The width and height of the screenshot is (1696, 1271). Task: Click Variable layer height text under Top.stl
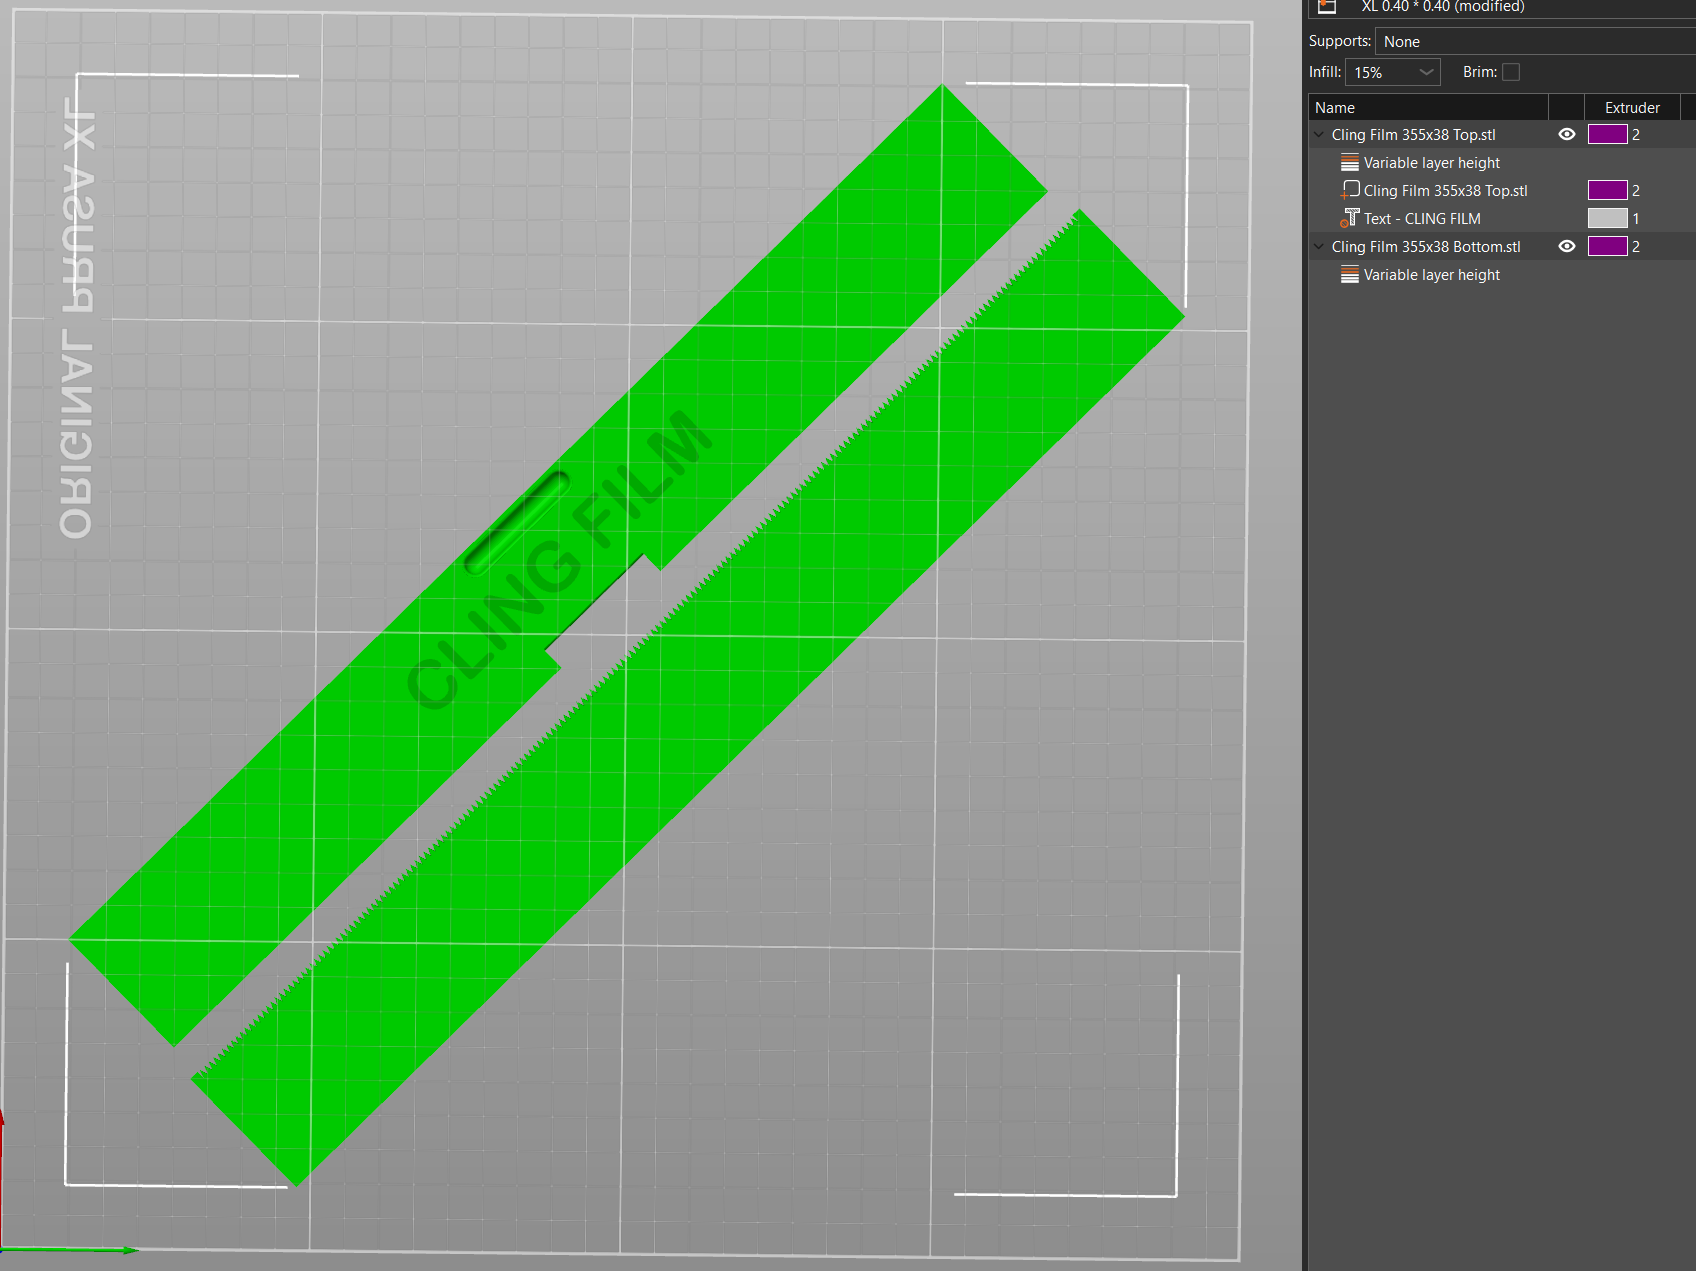[1431, 162]
